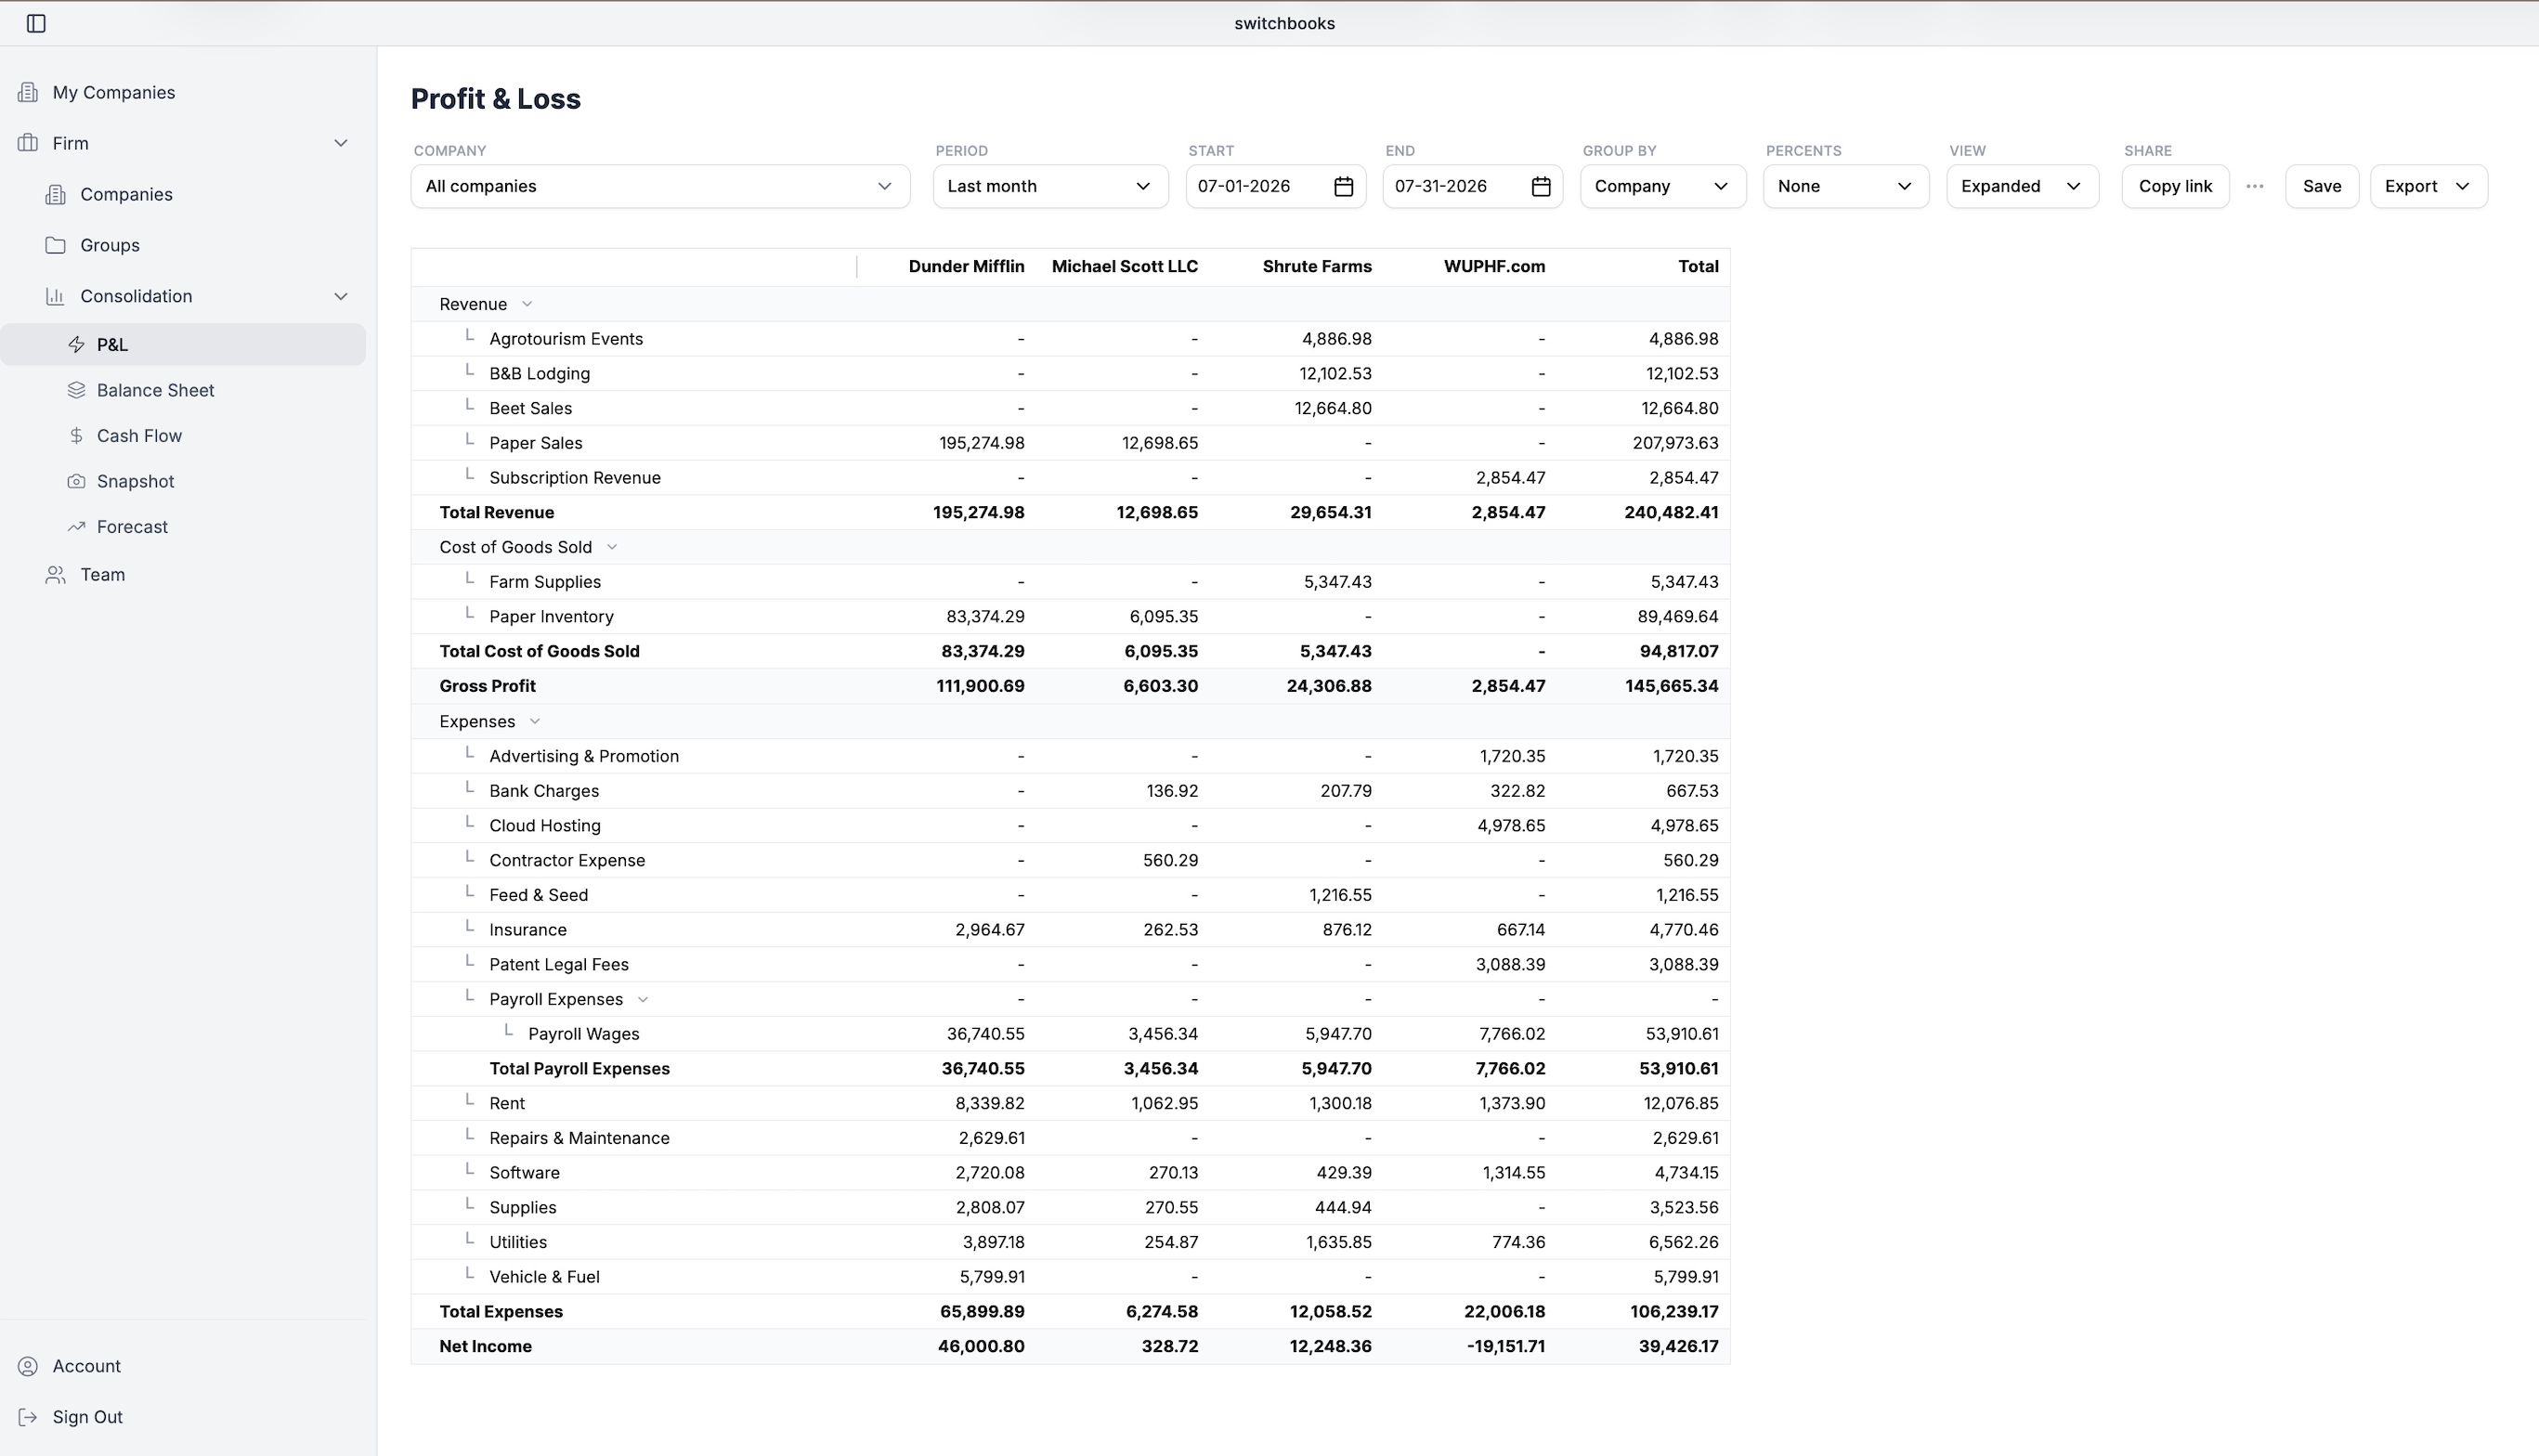Open the Group By Company dropdown
The height and width of the screenshot is (1456, 2539).
1663,186
